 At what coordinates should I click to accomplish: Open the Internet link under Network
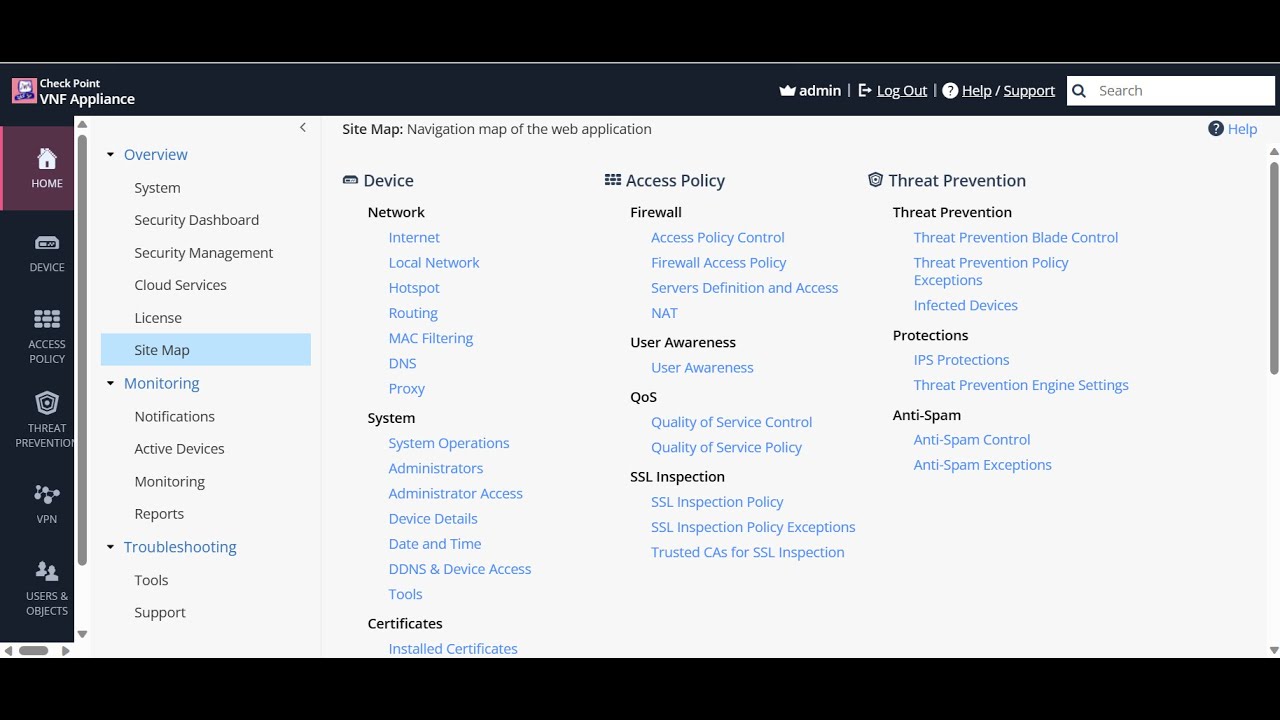tap(414, 238)
